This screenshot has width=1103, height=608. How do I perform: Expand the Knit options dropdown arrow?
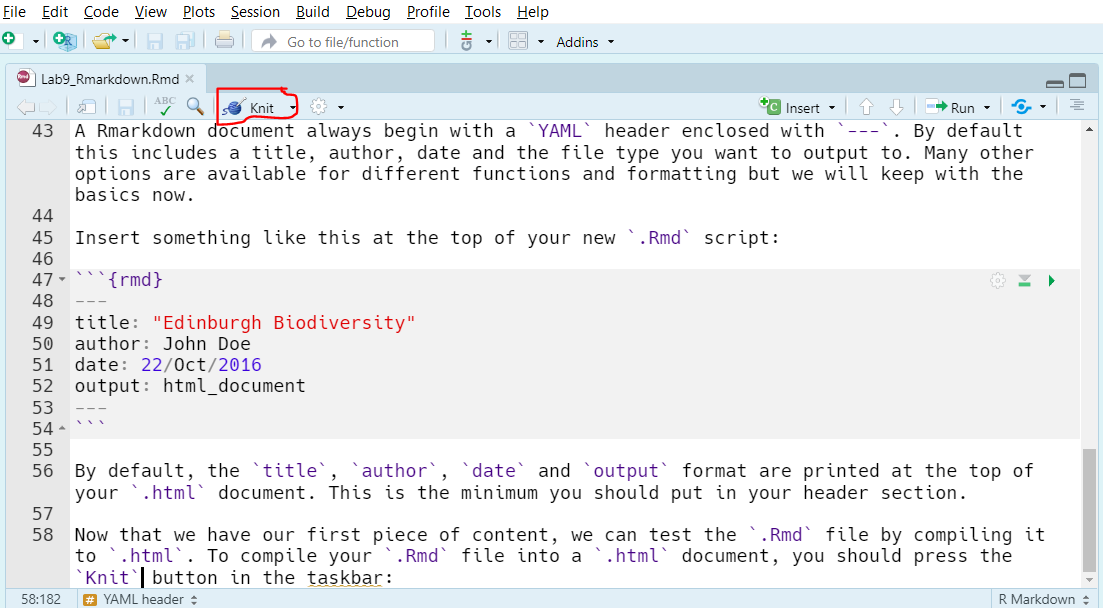click(293, 108)
